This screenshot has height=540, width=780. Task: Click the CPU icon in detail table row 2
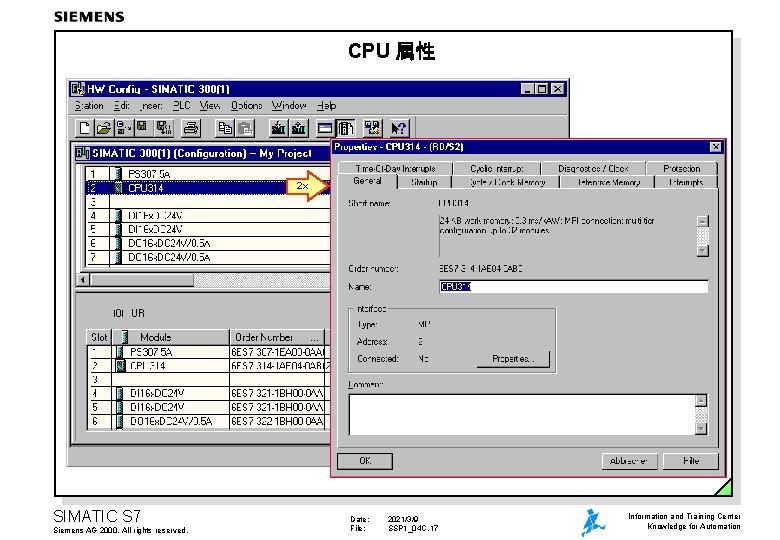(120, 366)
